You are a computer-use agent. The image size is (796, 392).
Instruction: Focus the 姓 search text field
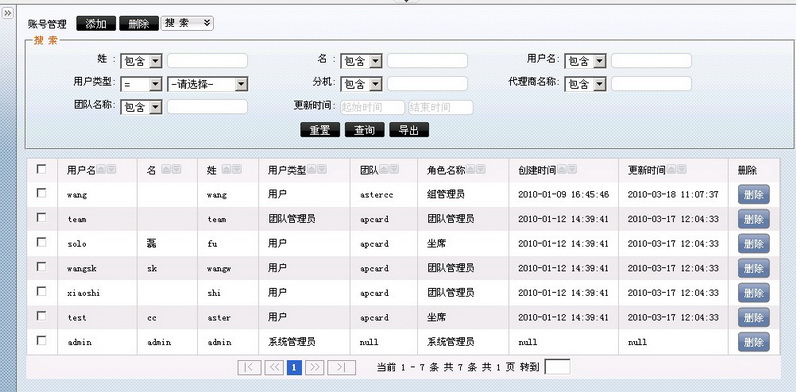click(208, 61)
